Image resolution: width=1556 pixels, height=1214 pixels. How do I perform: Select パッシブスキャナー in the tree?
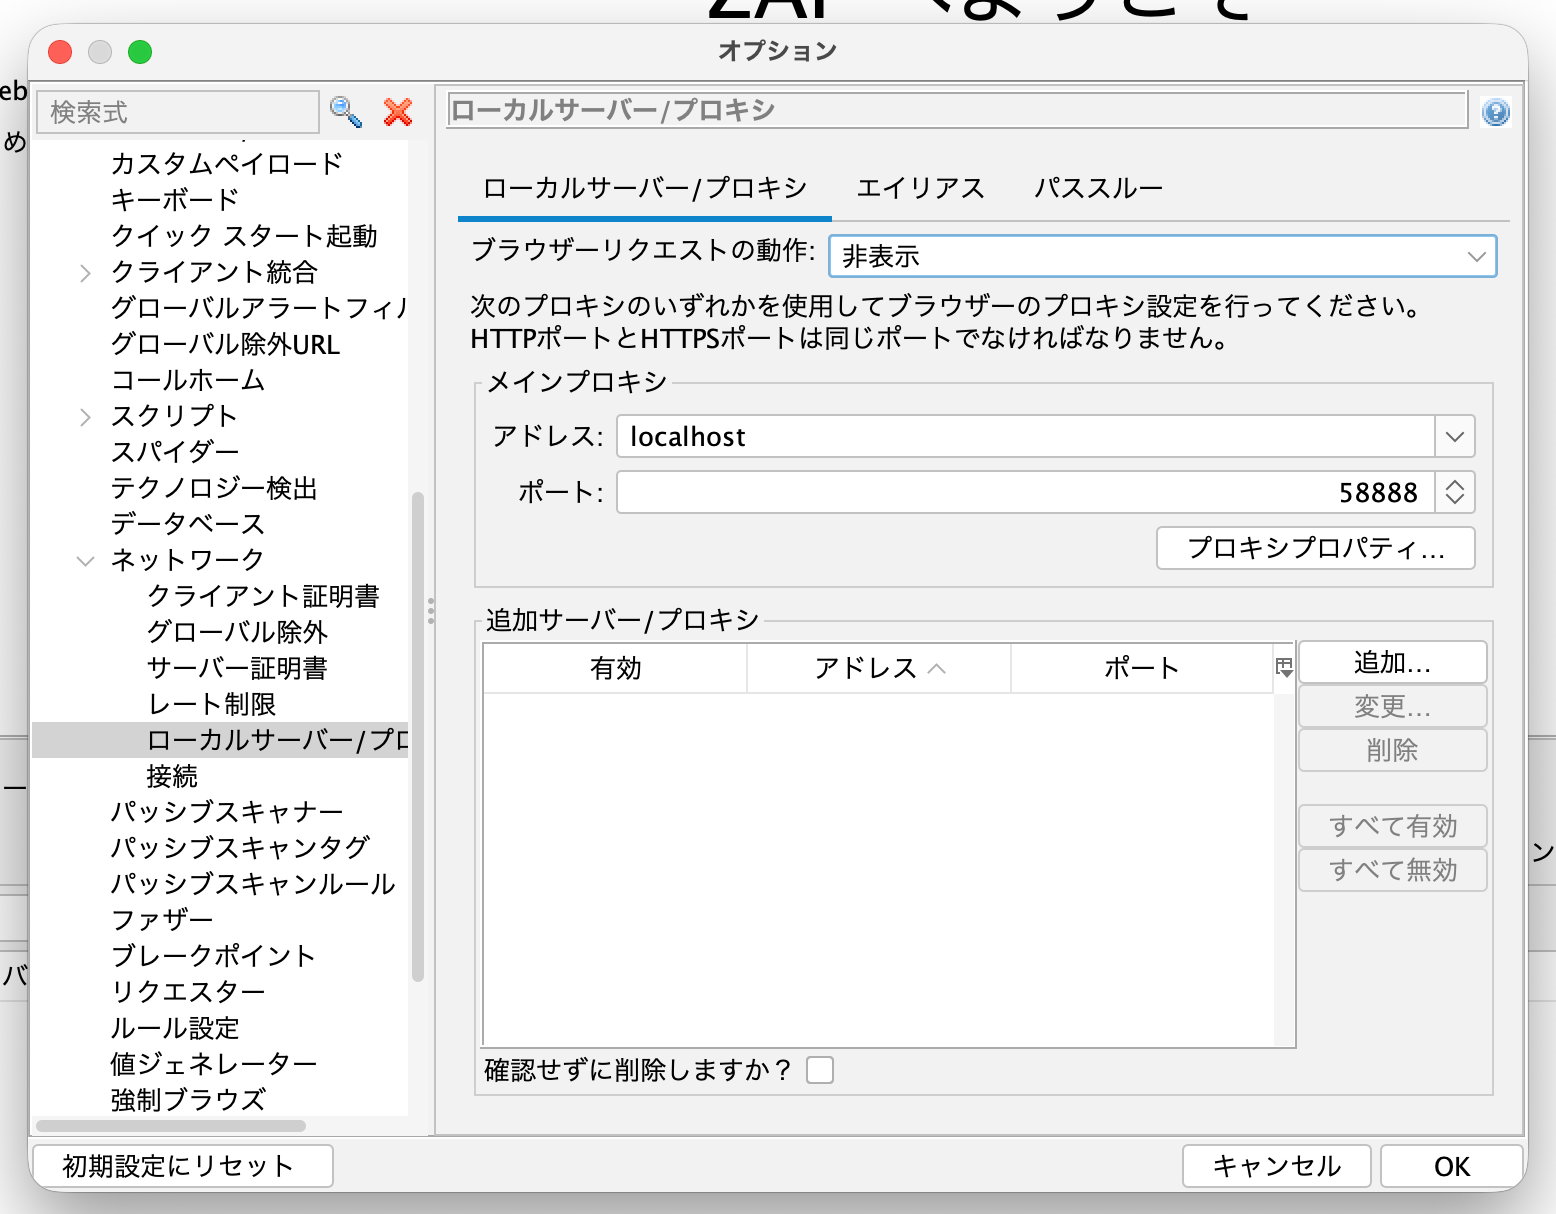click(x=228, y=812)
